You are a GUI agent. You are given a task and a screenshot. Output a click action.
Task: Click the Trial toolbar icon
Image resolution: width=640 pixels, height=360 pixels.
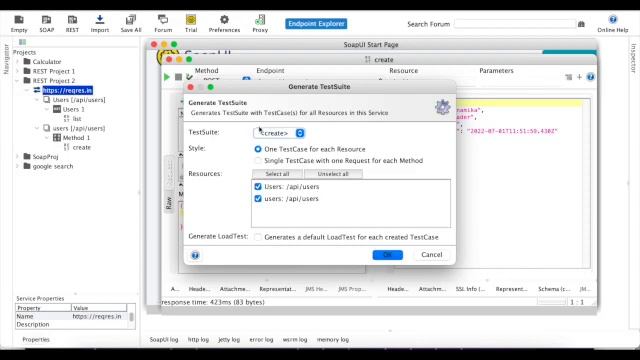[x=191, y=24]
